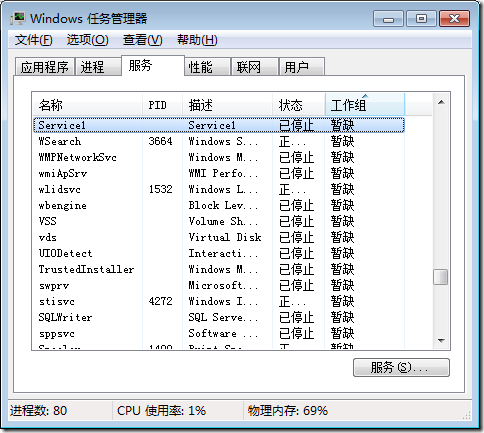This screenshot has height=433, width=484.
Task: Sort services by 描述 column header
Action: [x=227, y=105]
